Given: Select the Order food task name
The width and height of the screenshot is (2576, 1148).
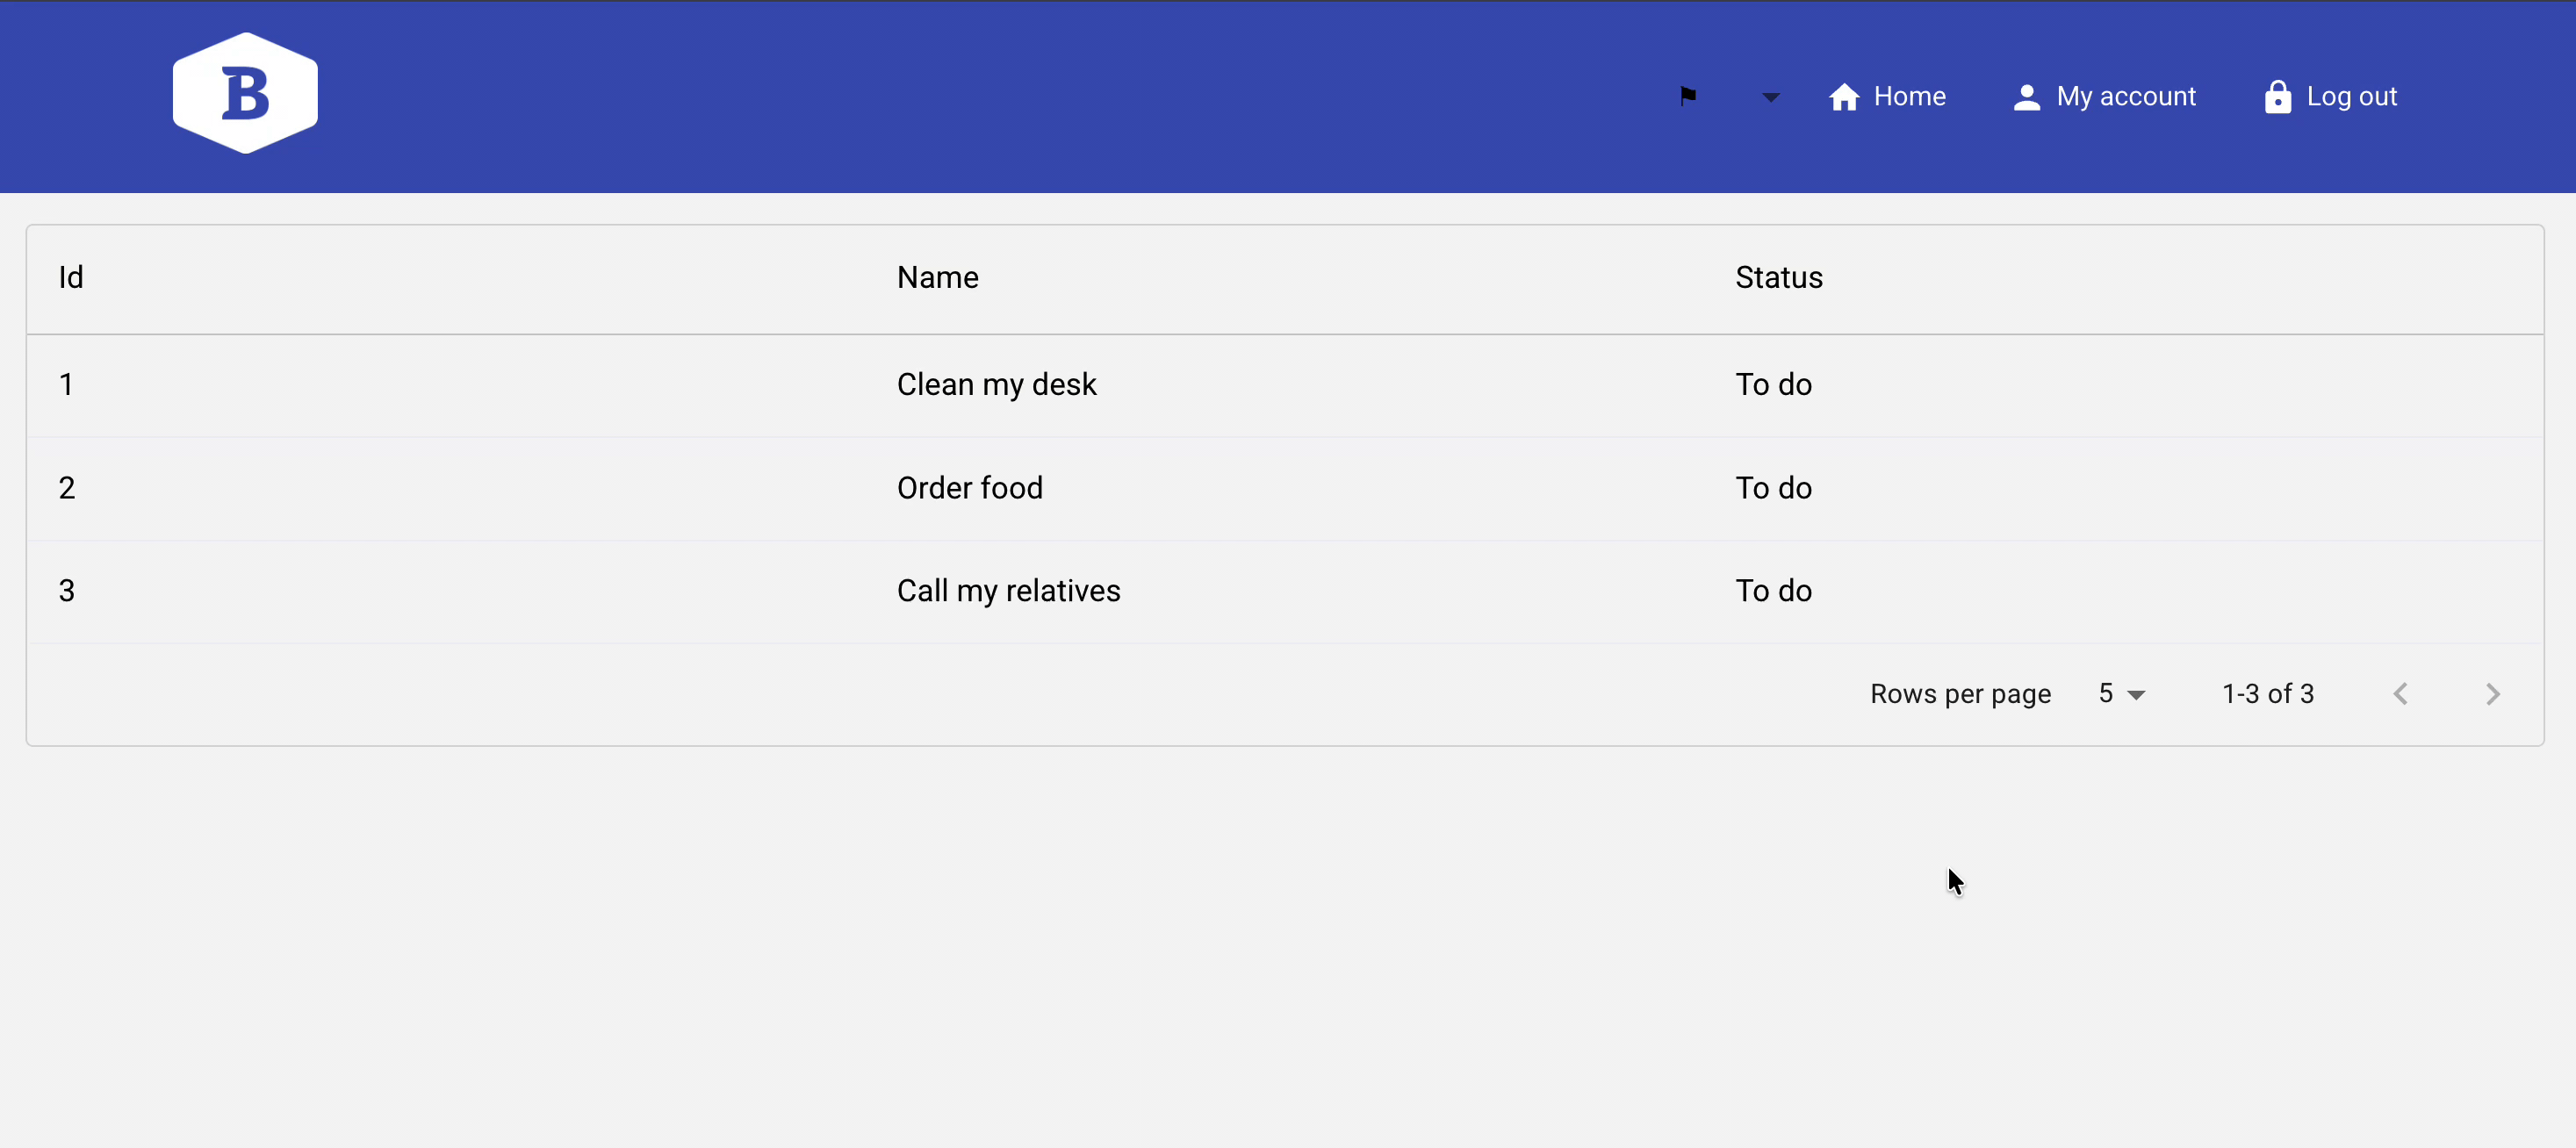Looking at the screenshot, I should pos(969,488).
